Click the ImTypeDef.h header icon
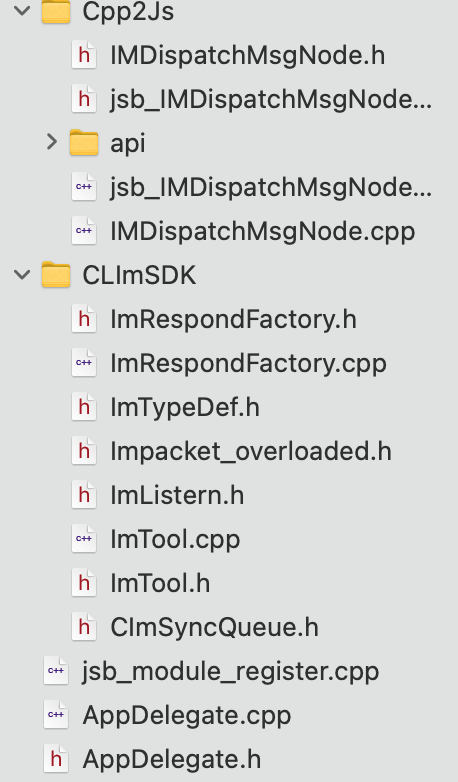The width and height of the screenshot is (458, 782). point(84,406)
